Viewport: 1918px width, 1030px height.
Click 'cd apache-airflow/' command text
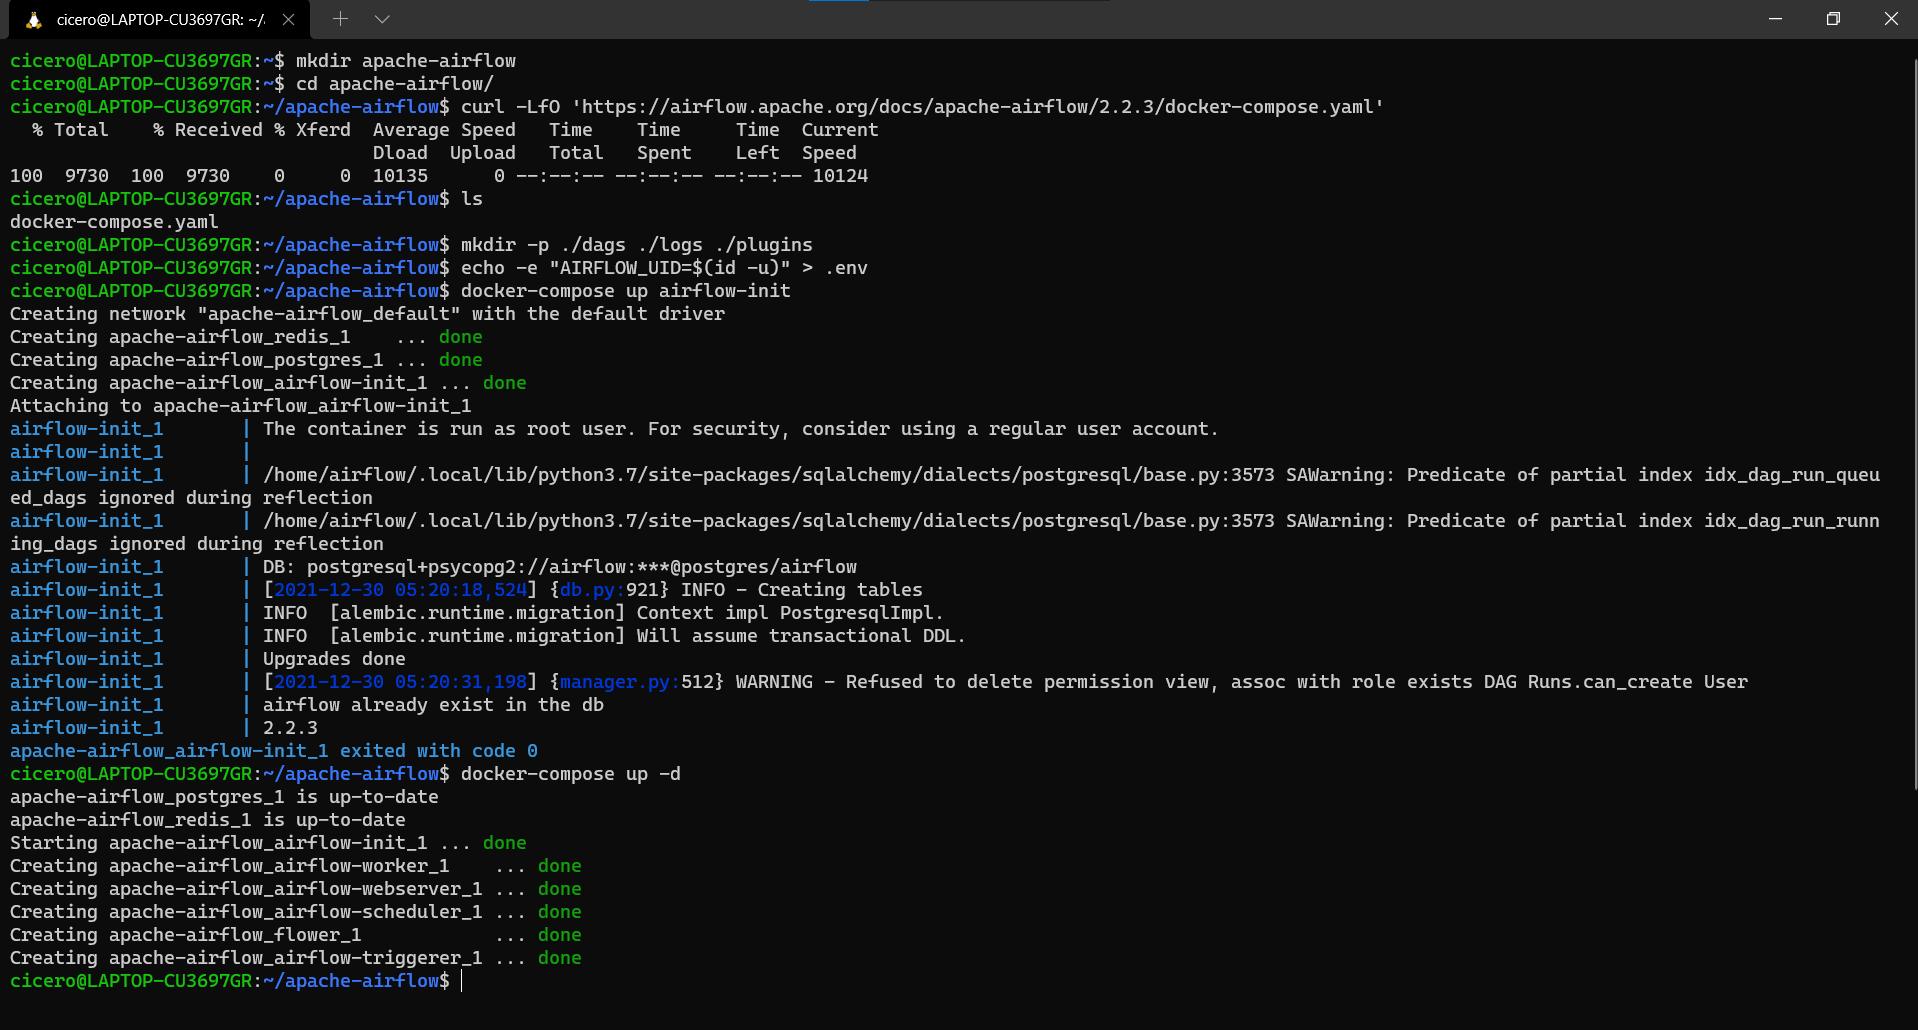pos(395,84)
